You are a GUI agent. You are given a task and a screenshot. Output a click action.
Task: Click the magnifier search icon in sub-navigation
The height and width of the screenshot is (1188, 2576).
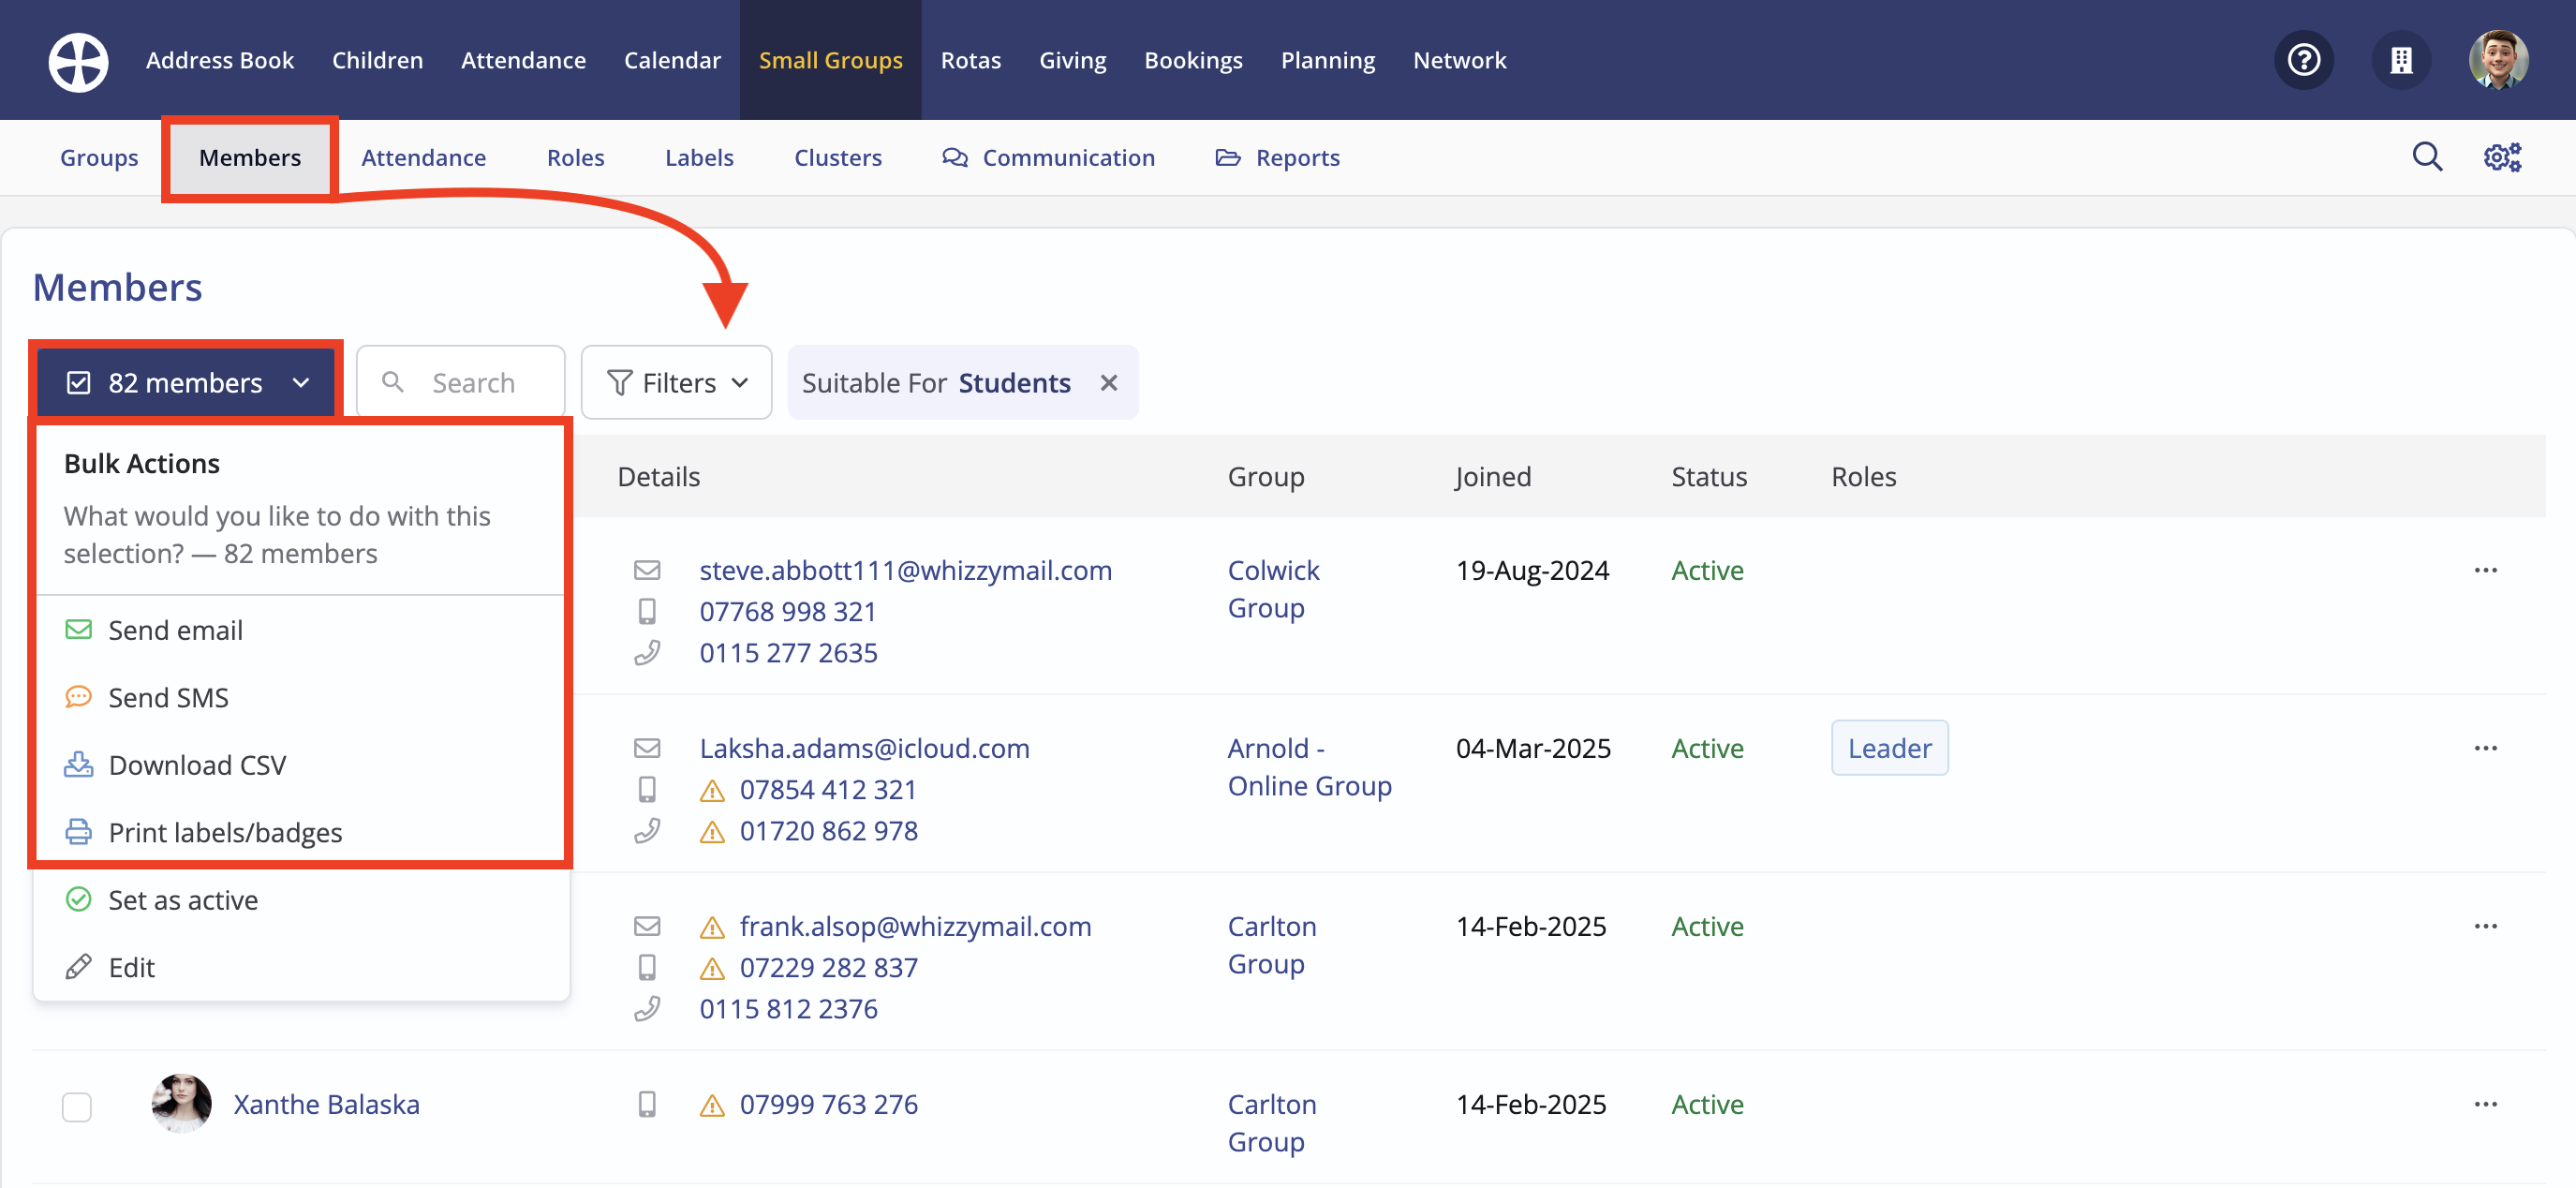click(2427, 157)
